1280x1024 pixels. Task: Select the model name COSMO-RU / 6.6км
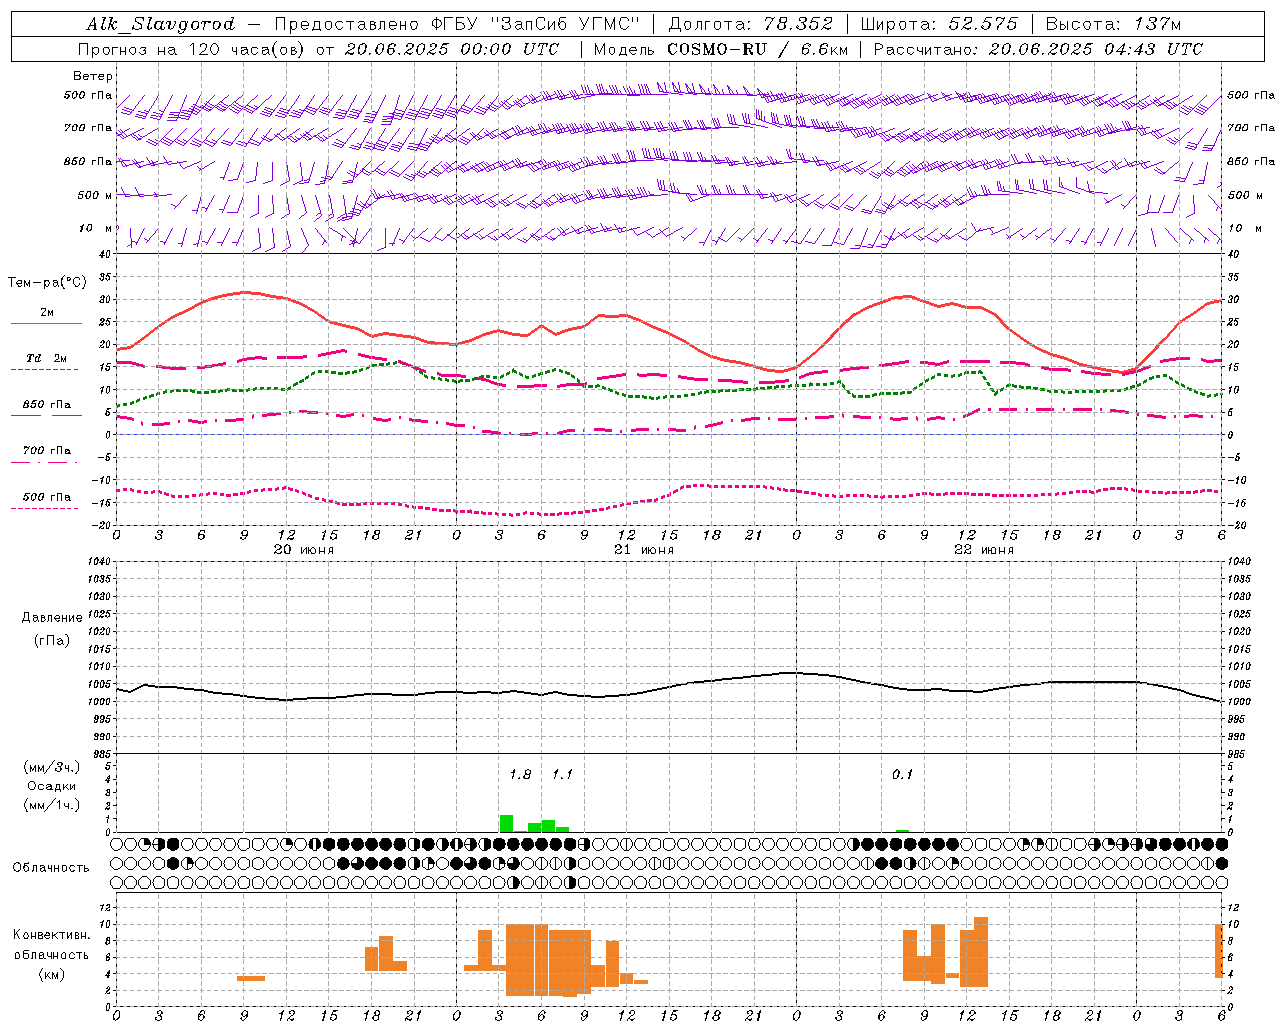click(758, 49)
